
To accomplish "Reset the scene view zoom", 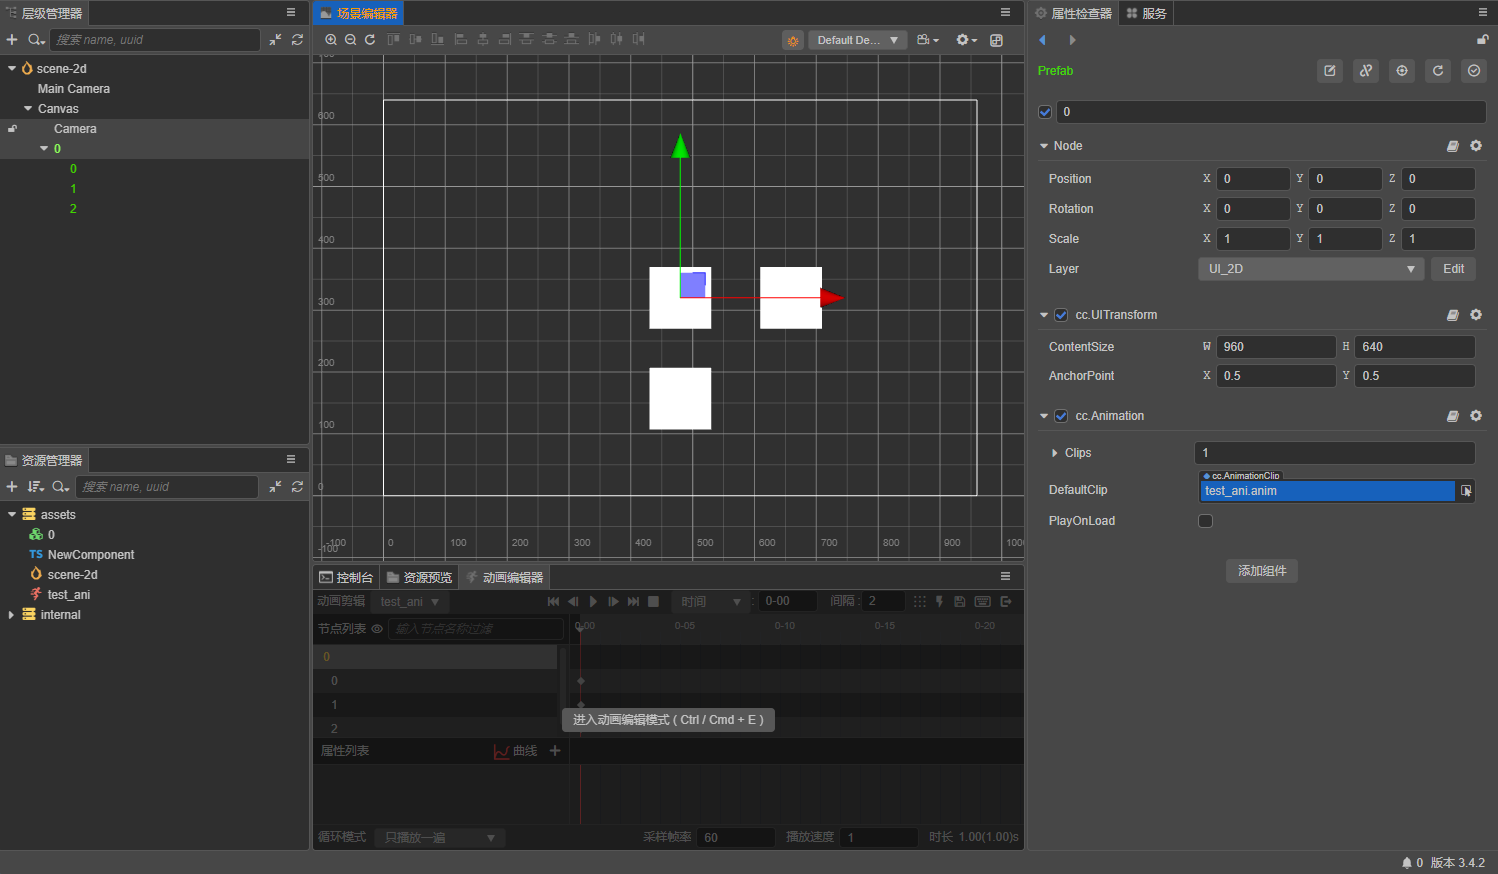I will [370, 40].
